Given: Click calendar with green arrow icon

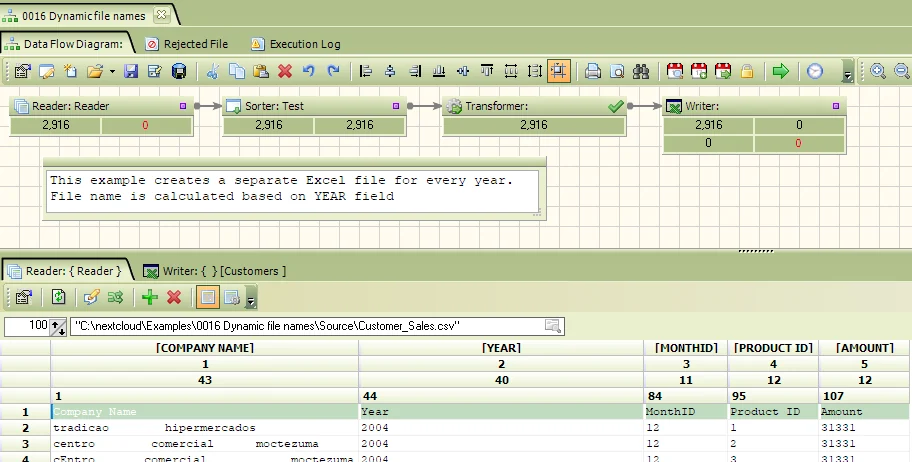Looking at the screenshot, I should click(723, 71).
